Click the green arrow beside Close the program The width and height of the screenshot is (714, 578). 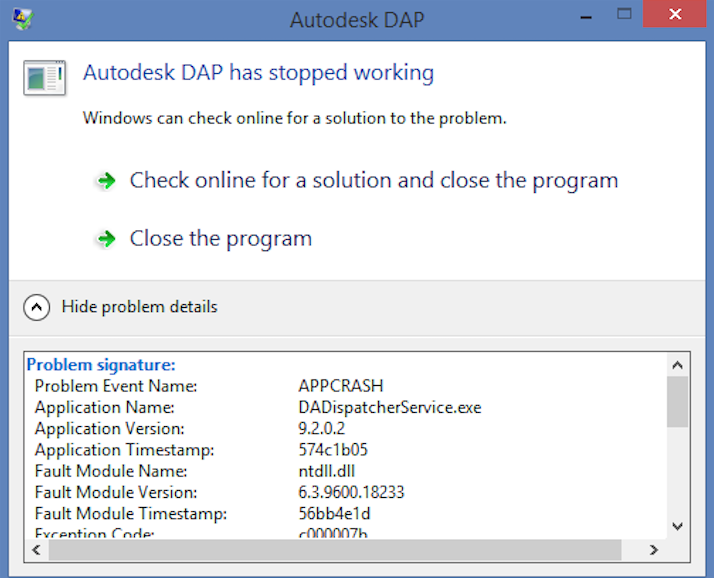pyautogui.click(x=105, y=239)
